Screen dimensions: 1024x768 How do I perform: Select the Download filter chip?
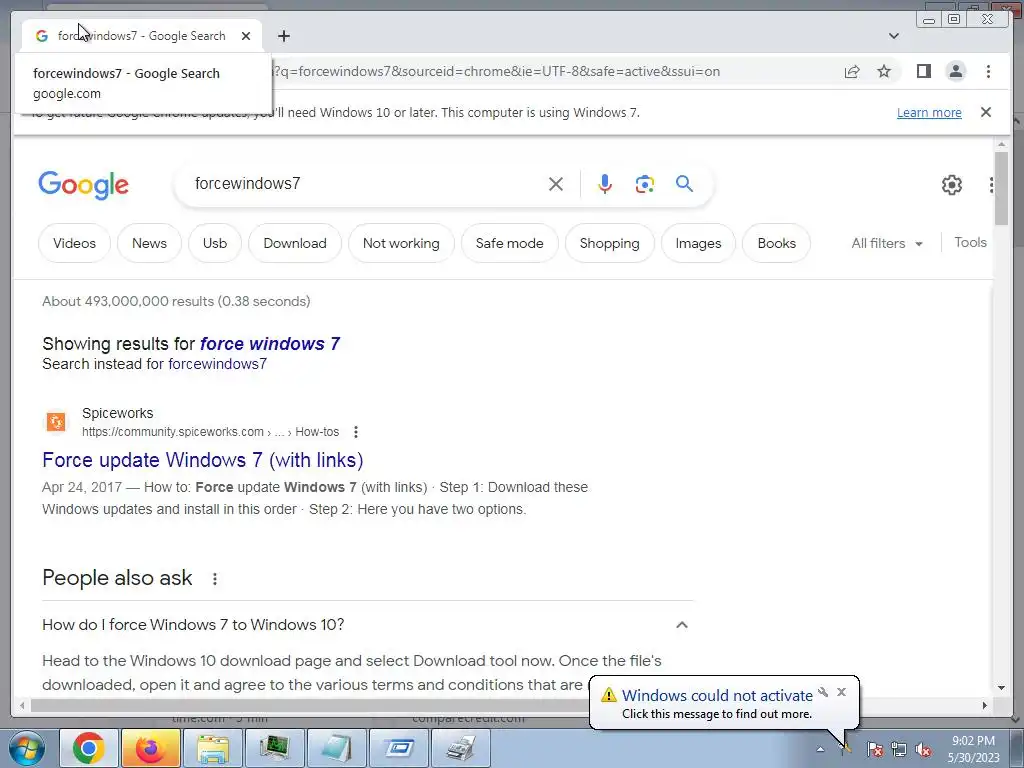click(x=295, y=243)
